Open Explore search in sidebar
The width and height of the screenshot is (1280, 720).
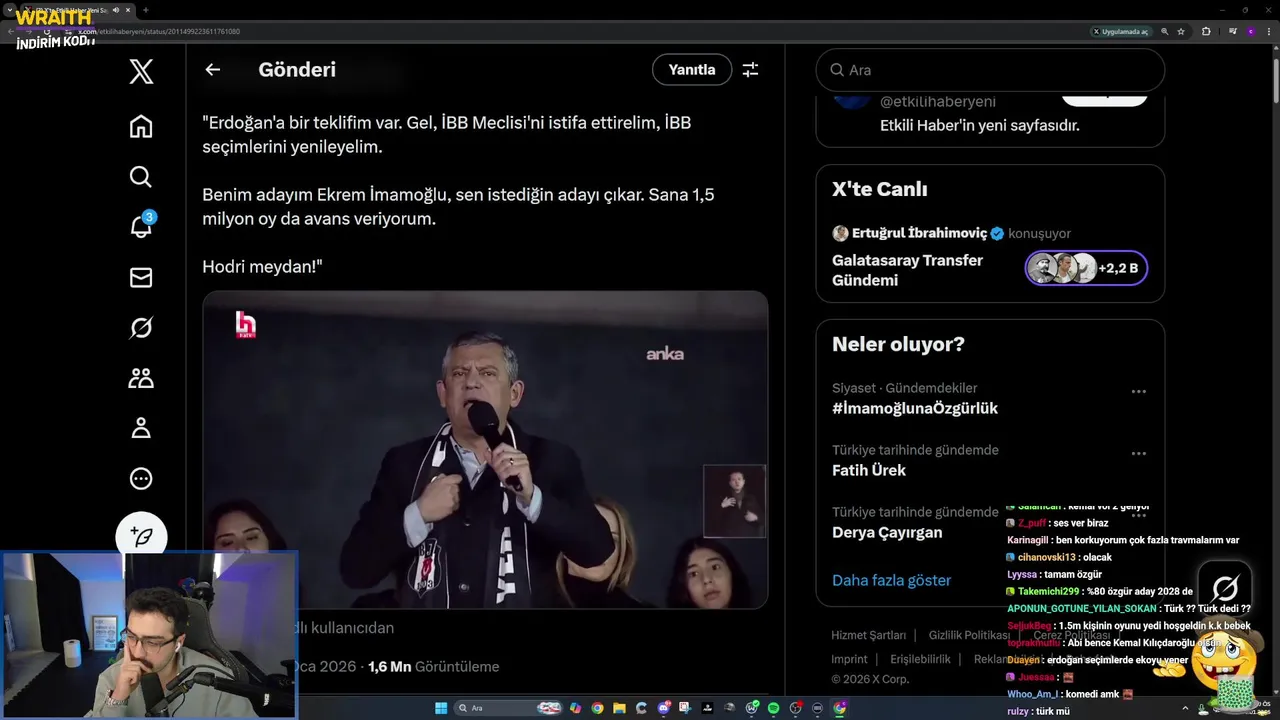click(141, 177)
